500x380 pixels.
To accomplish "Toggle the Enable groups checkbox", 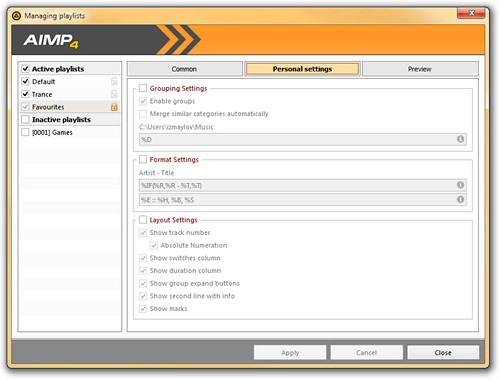I will click(x=143, y=101).
